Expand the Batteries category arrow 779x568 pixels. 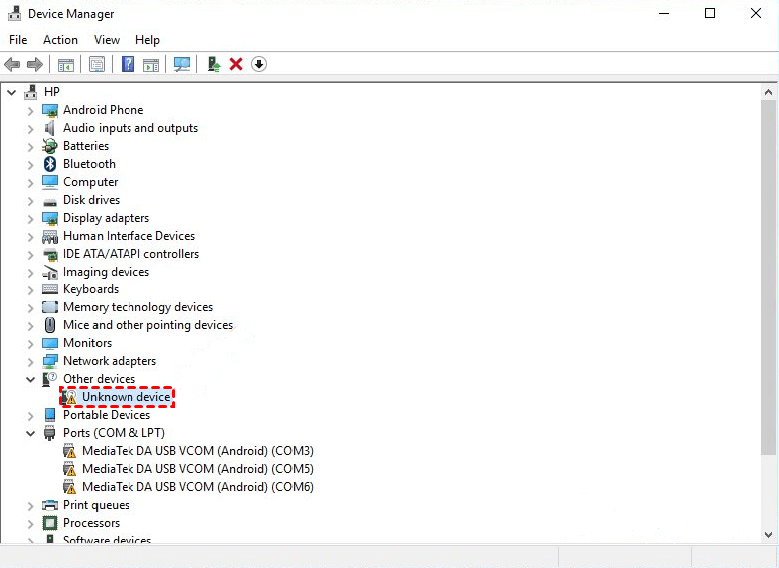coord(30,147)
